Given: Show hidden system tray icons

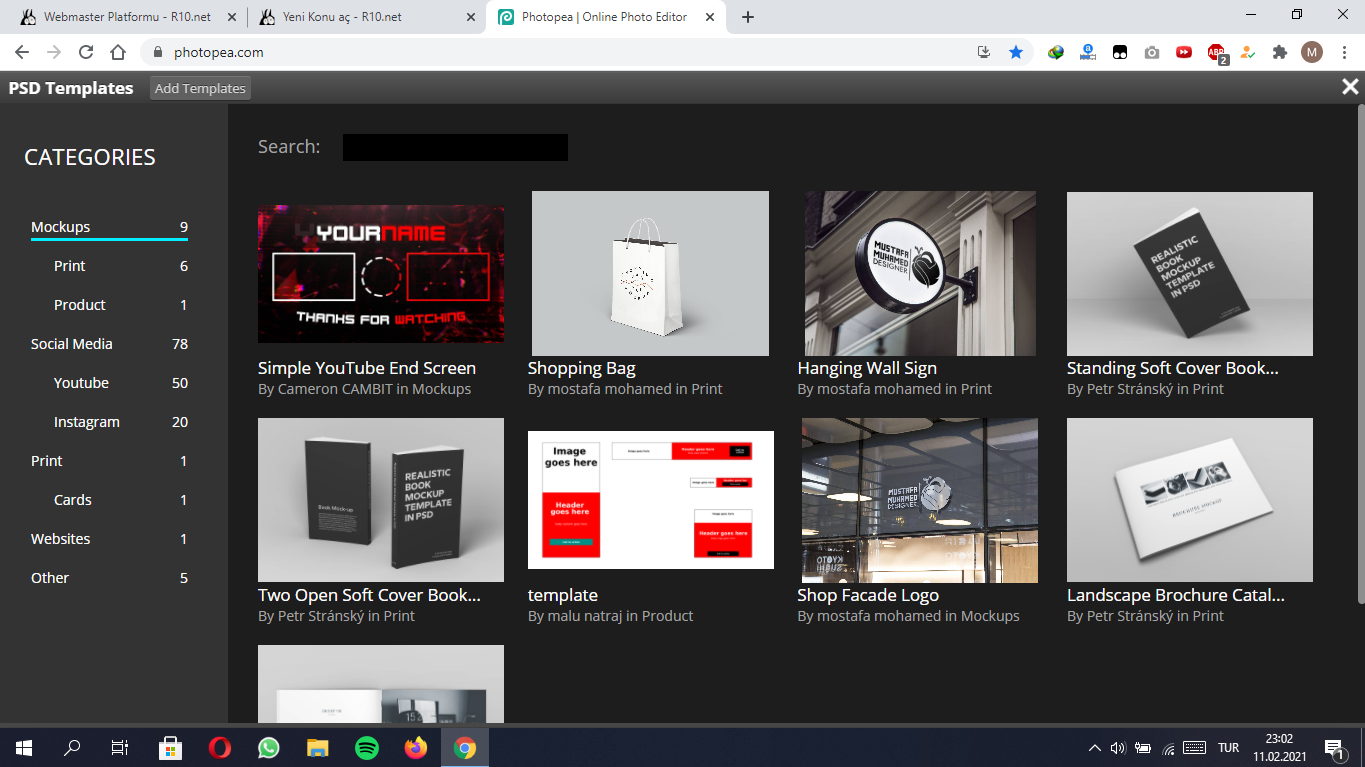Looking at the screenshot, I should tap(1095, 748).
